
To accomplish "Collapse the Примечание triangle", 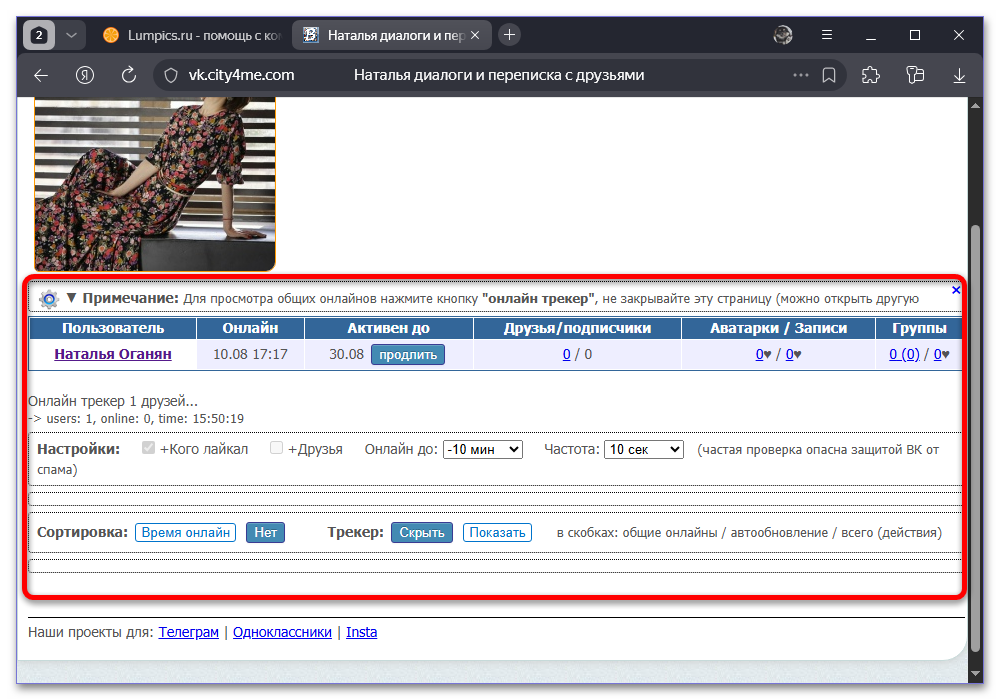I will pos(71,298).
